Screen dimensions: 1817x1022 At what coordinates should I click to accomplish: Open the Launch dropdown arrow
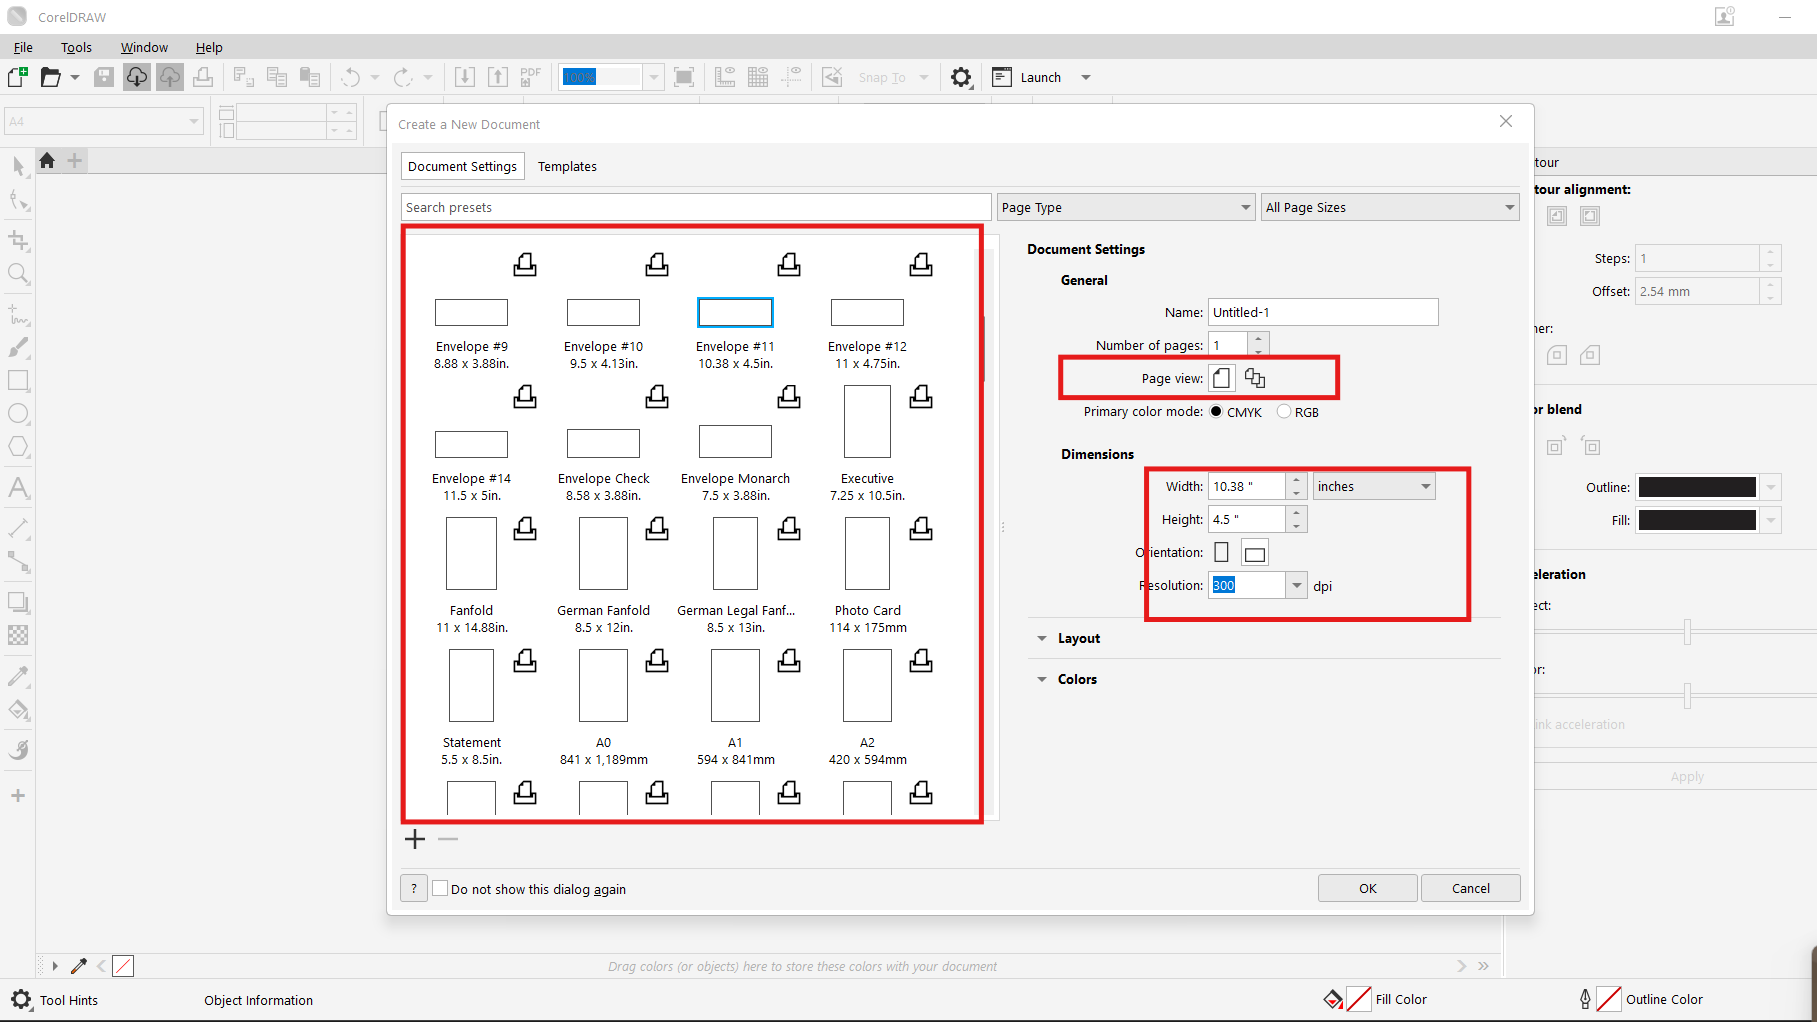[x=1086, y=77]
